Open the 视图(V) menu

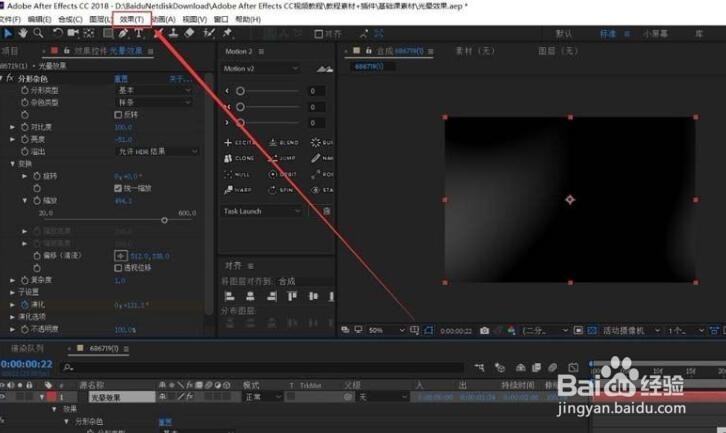click(x=194, y=19)
